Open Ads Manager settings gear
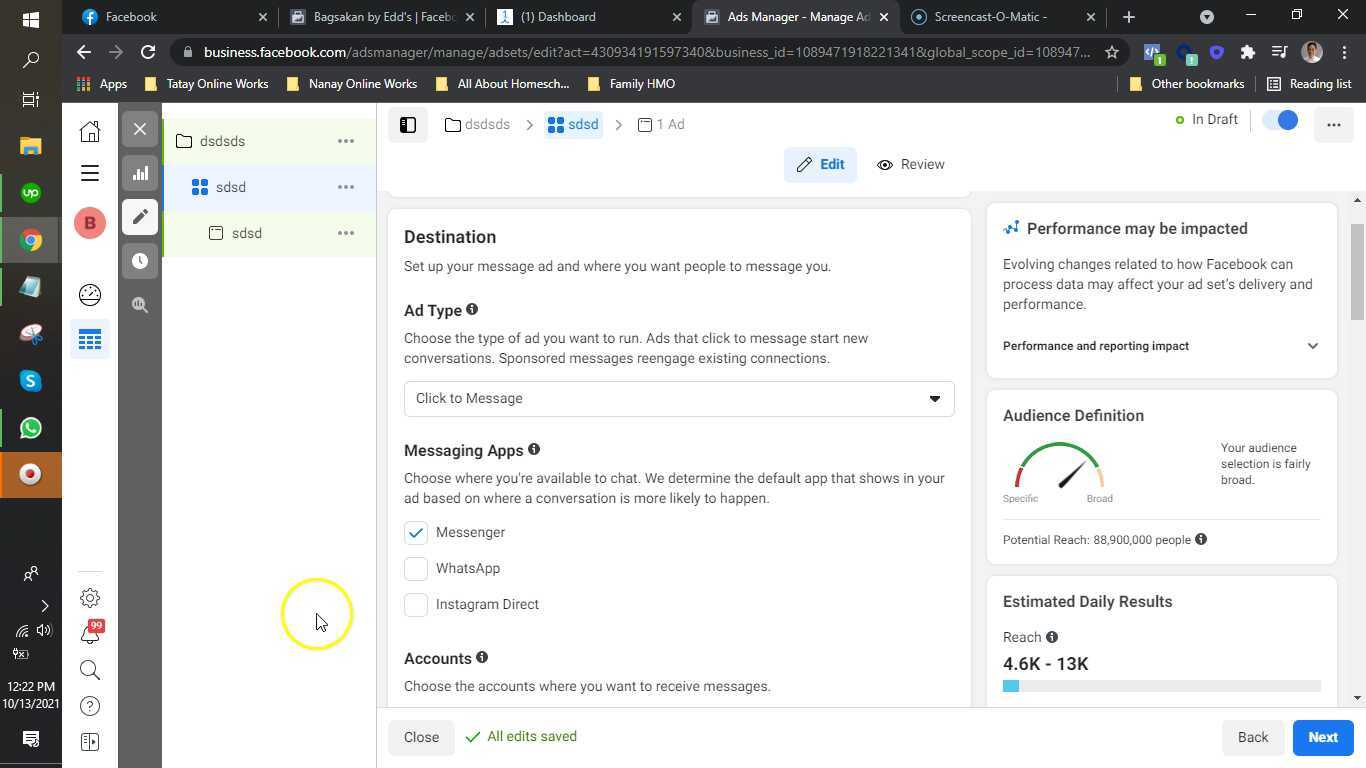The image size is (1366, 768). pyautogui.click(x=90, y=598)
